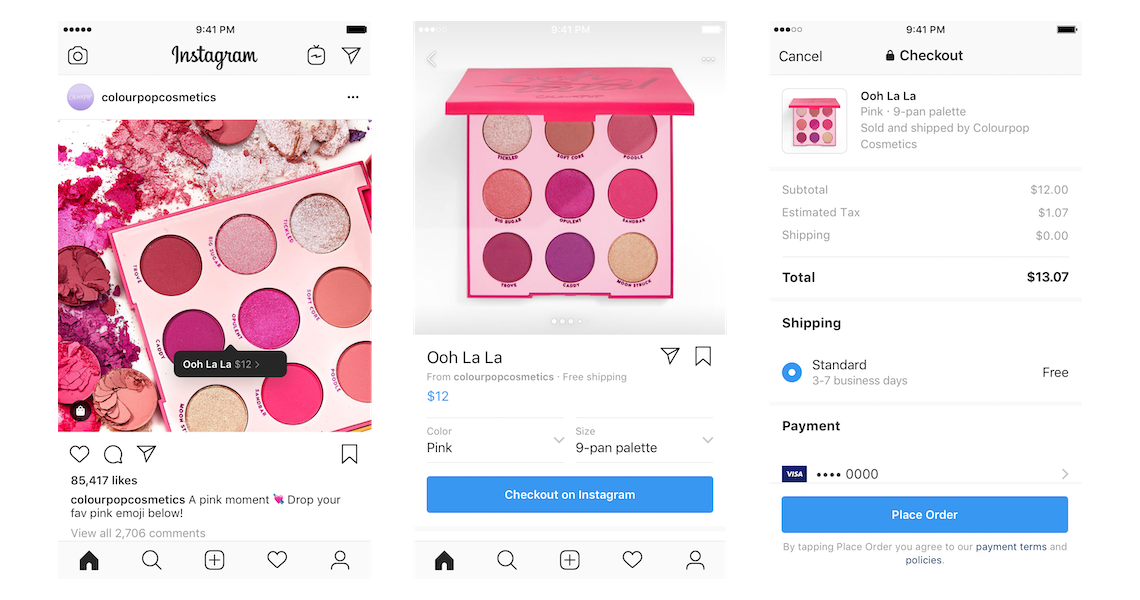Screen dimensions: 1140x600
Task: Open comments bubble under the feed post
Action: [113, 455]
